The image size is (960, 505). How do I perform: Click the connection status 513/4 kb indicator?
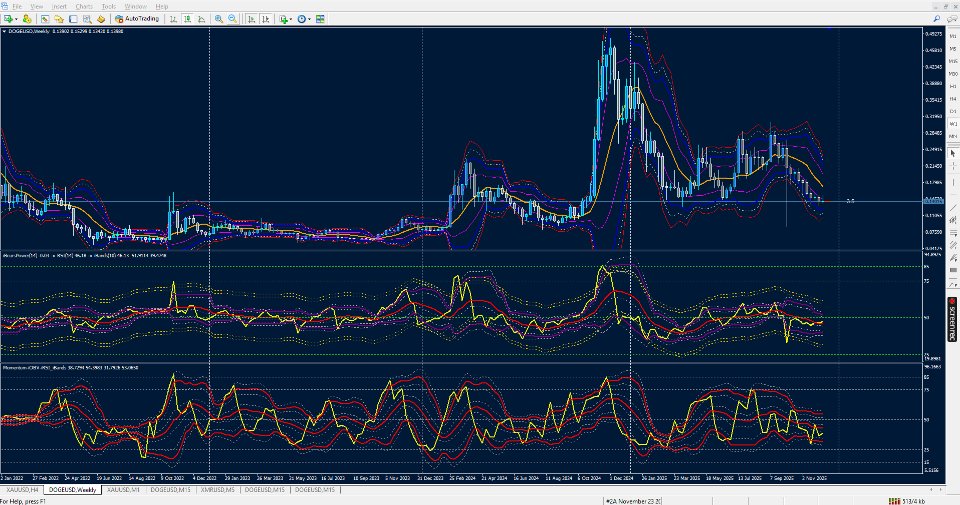pos(908,501)
